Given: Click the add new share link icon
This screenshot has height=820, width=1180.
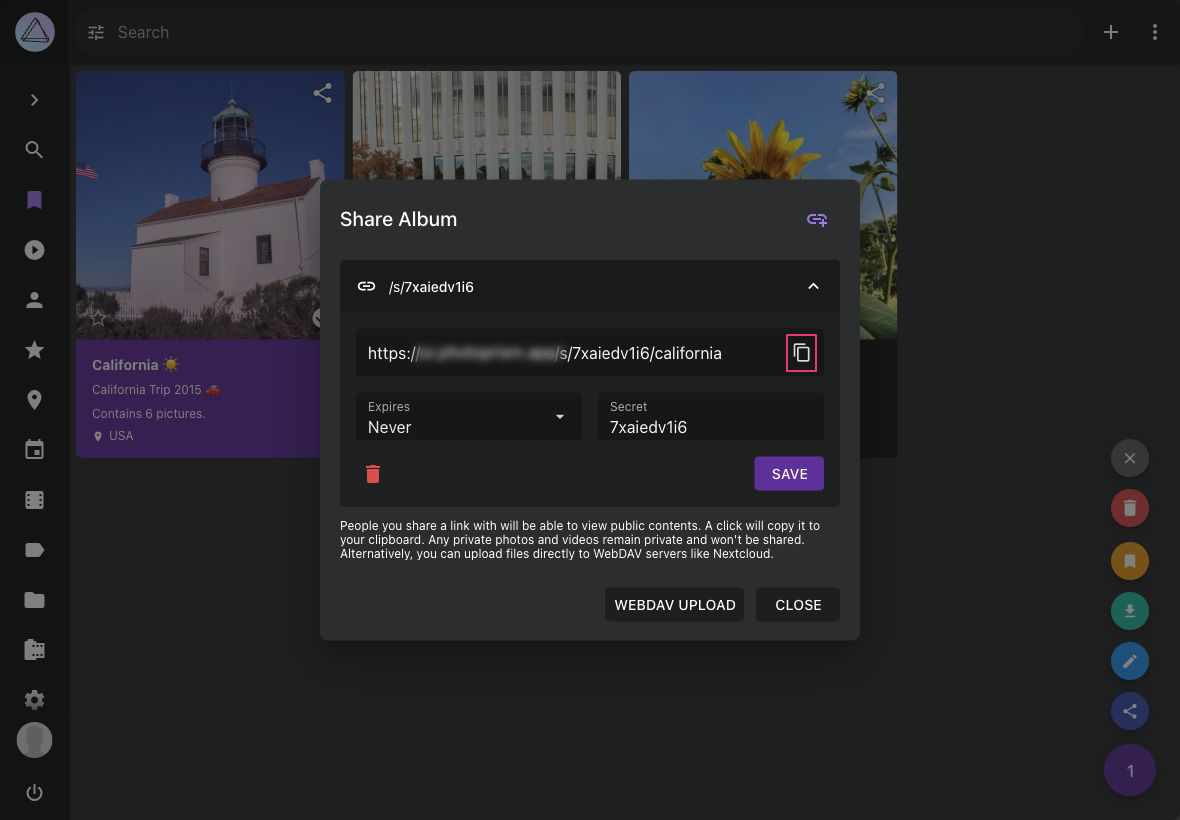Looking at the screenshot, I should (x=817, y=219).
